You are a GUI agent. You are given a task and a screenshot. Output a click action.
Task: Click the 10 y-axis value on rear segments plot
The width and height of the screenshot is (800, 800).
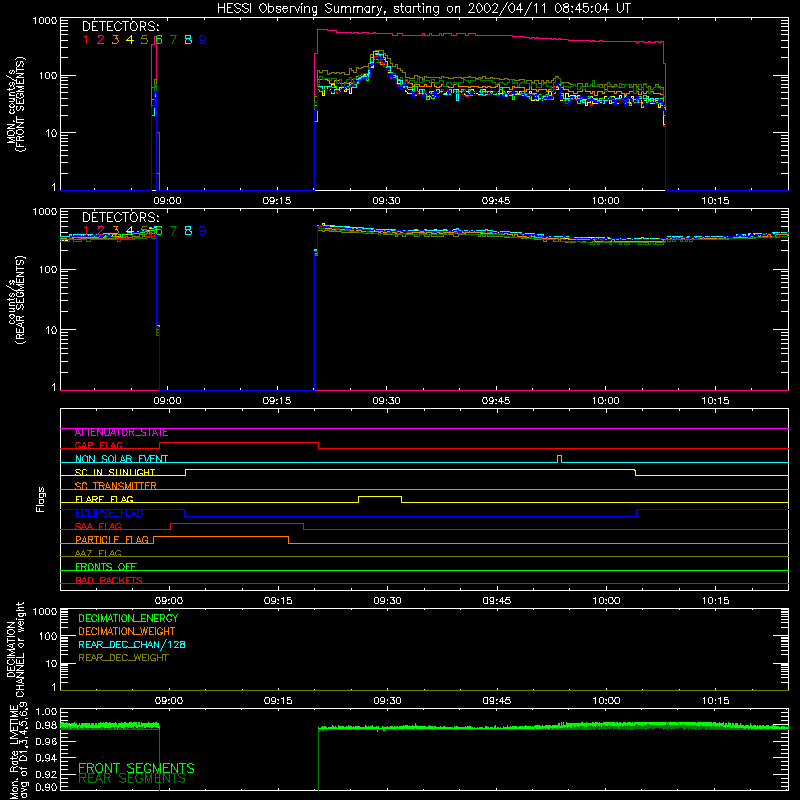pos(51,330)
